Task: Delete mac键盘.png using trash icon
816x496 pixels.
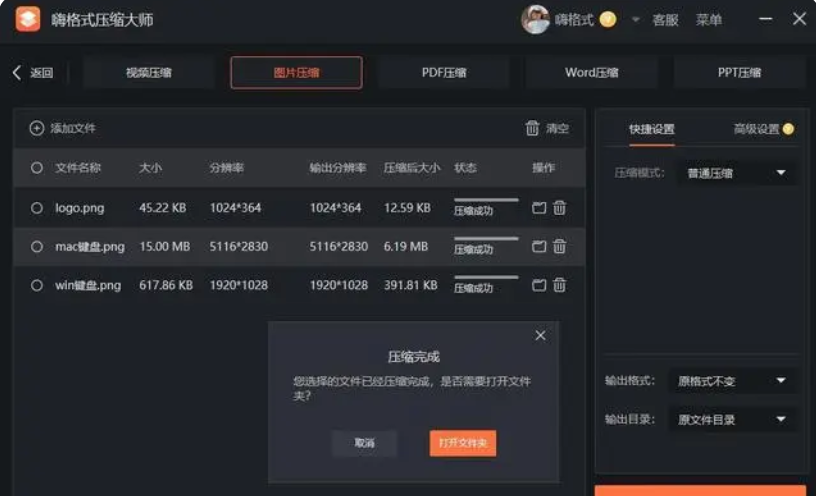Action: point(560,246)
